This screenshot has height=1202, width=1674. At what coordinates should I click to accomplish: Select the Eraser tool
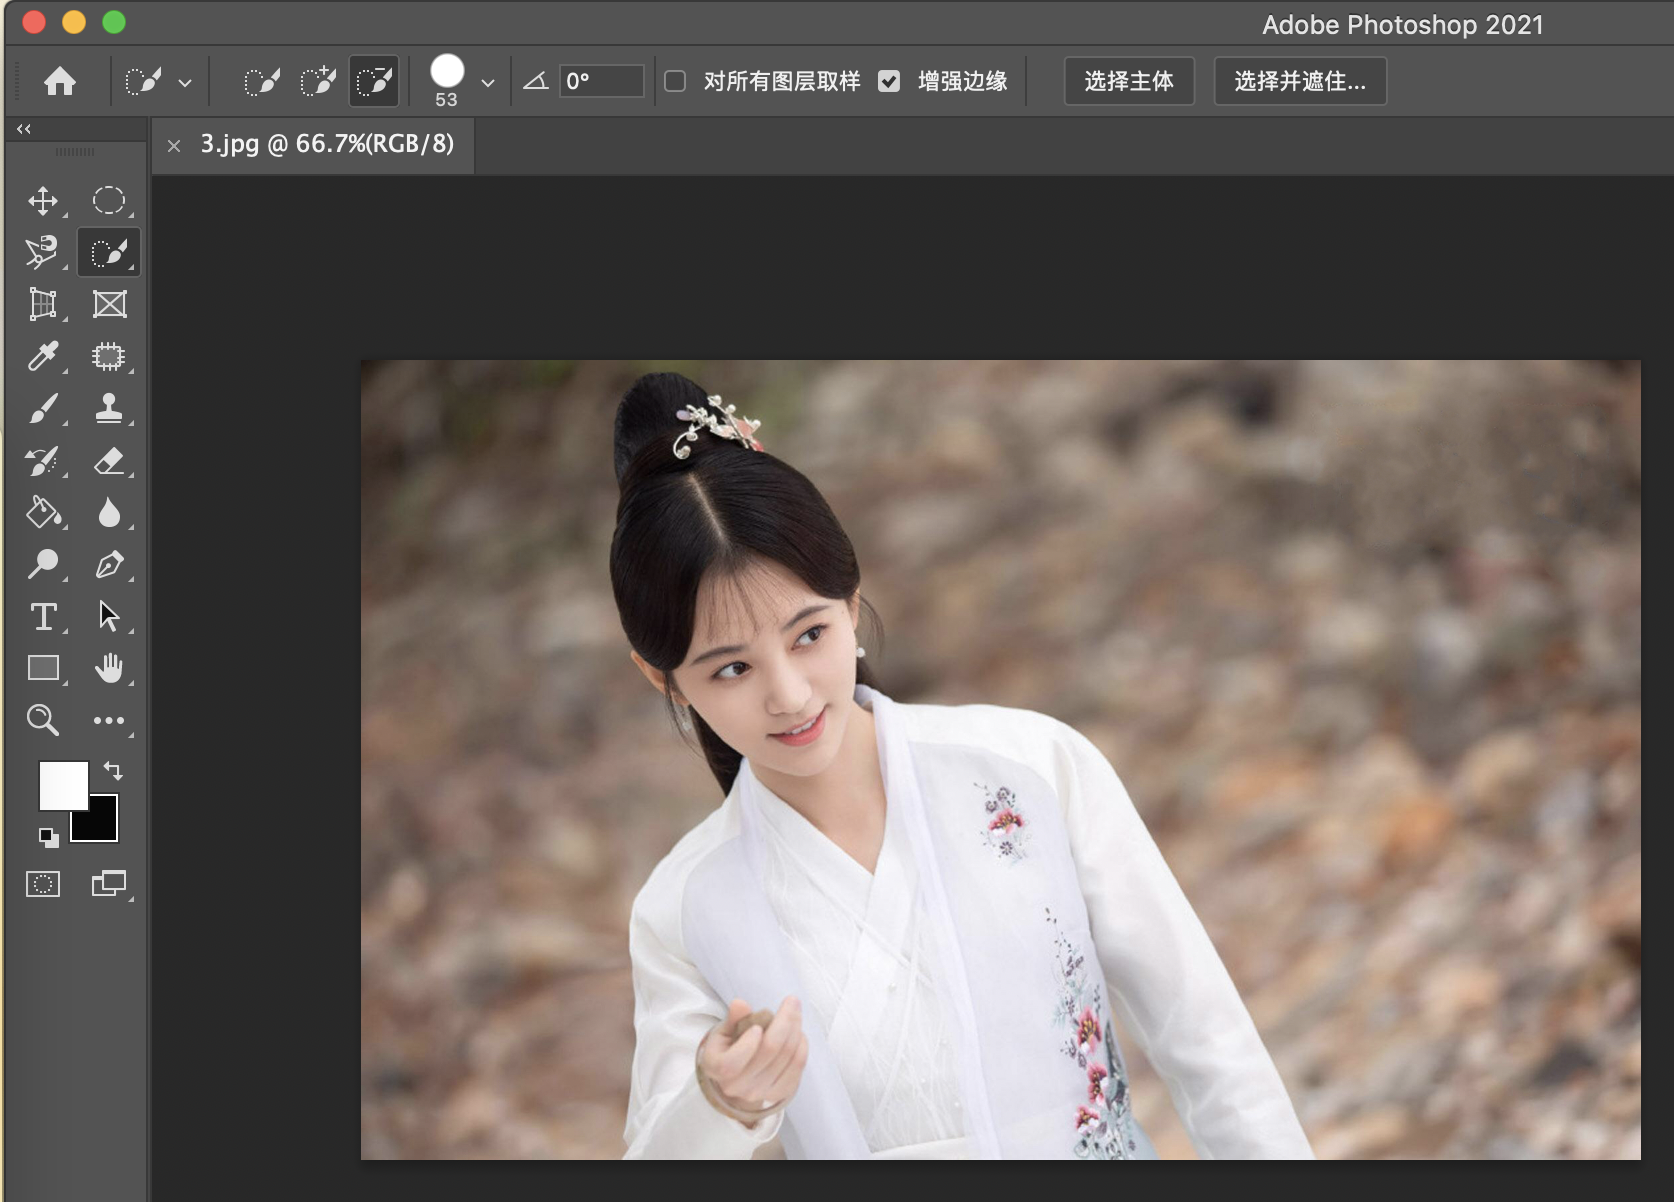point(109,461)
